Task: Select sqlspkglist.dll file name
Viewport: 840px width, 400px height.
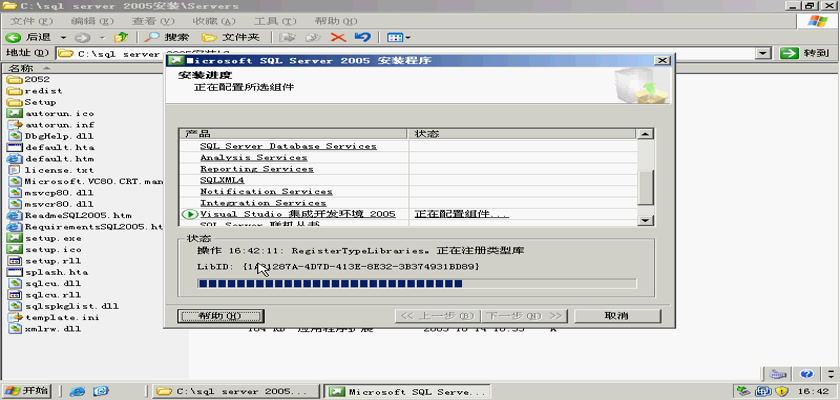Action: coord(72,306)
